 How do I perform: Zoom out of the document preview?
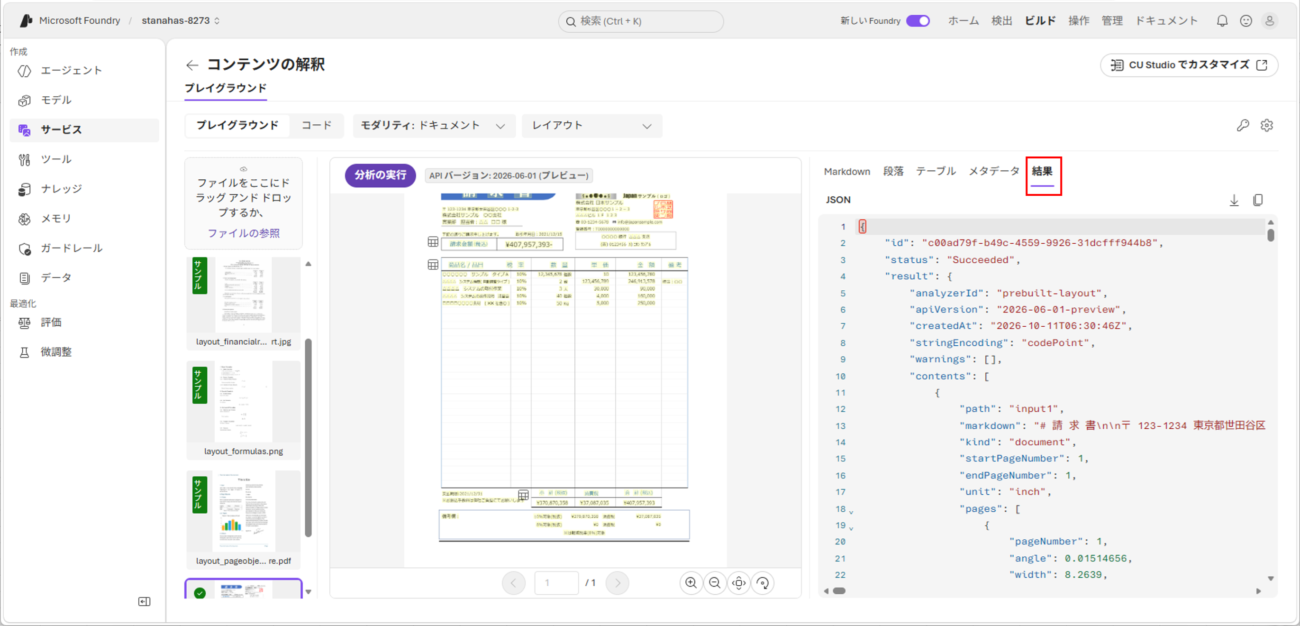tap(715, 583)
